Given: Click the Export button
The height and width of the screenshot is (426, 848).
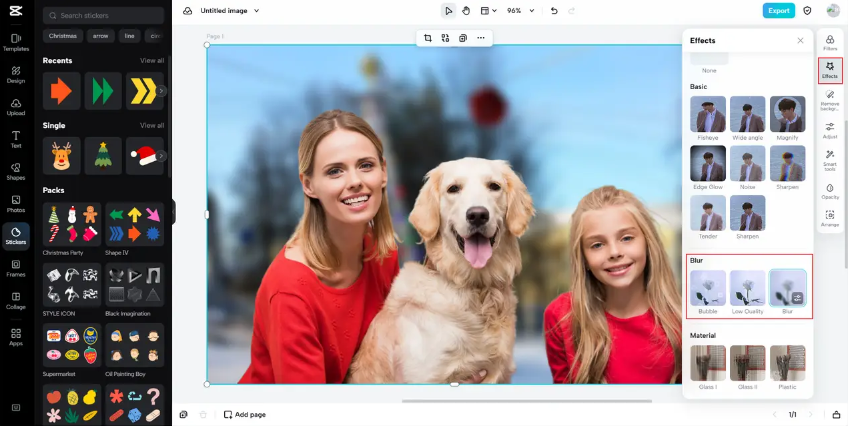Looking at the screenshot, I should 779,10.
